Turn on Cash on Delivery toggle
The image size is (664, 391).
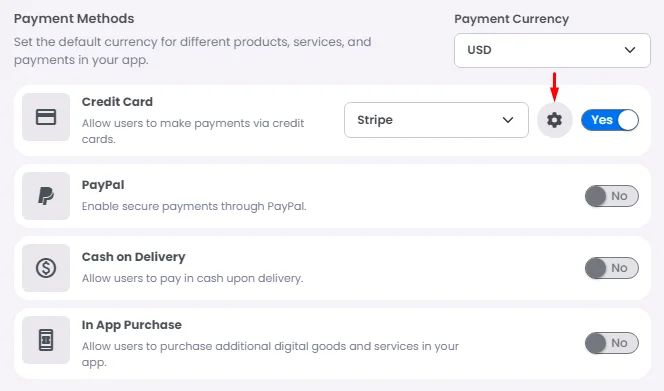click(x=612, y=268)
